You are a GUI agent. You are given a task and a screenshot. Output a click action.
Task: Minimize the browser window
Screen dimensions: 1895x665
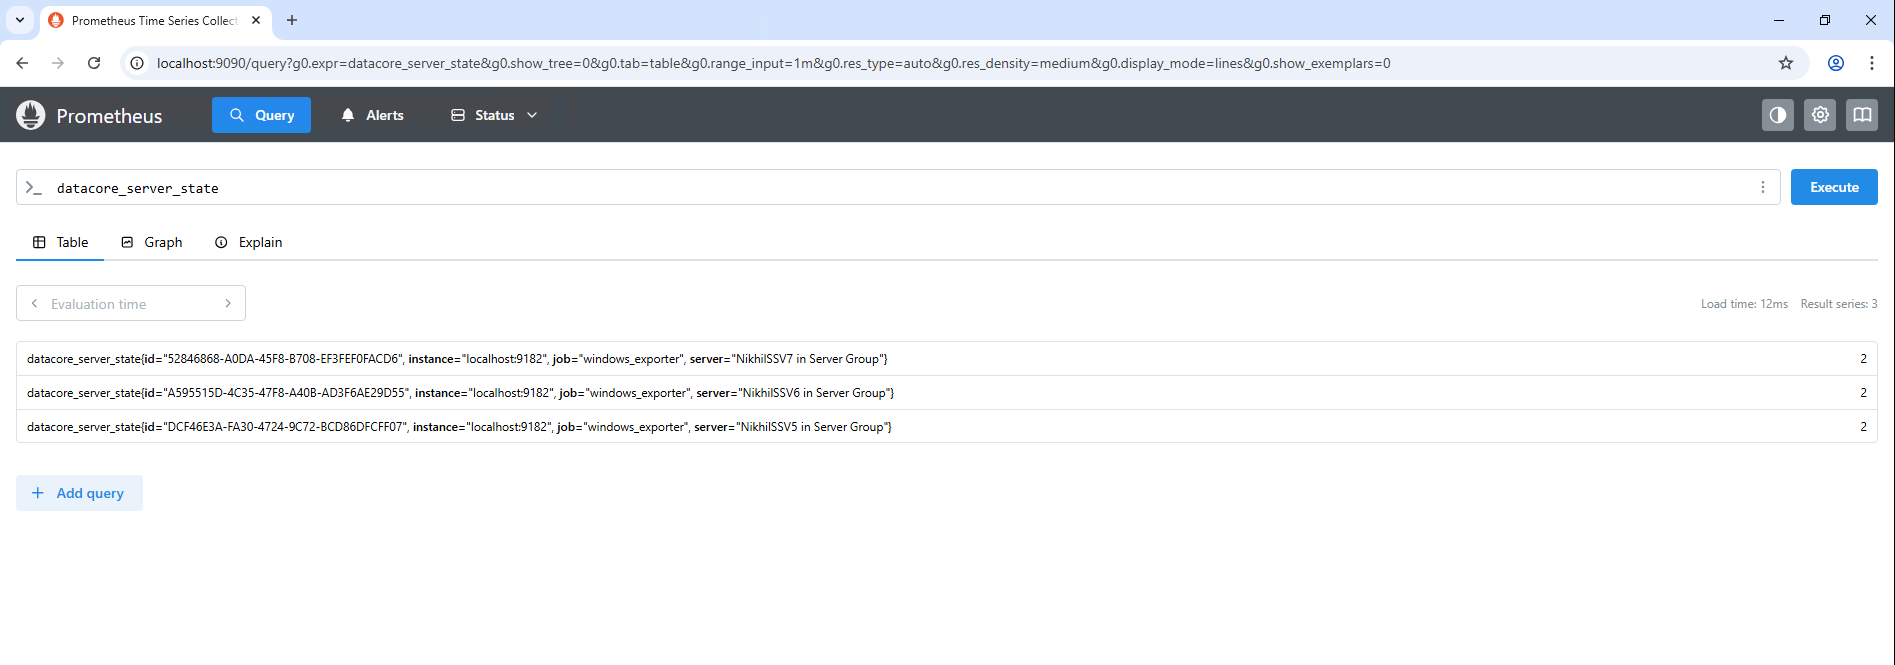(x=1778, y=20)
